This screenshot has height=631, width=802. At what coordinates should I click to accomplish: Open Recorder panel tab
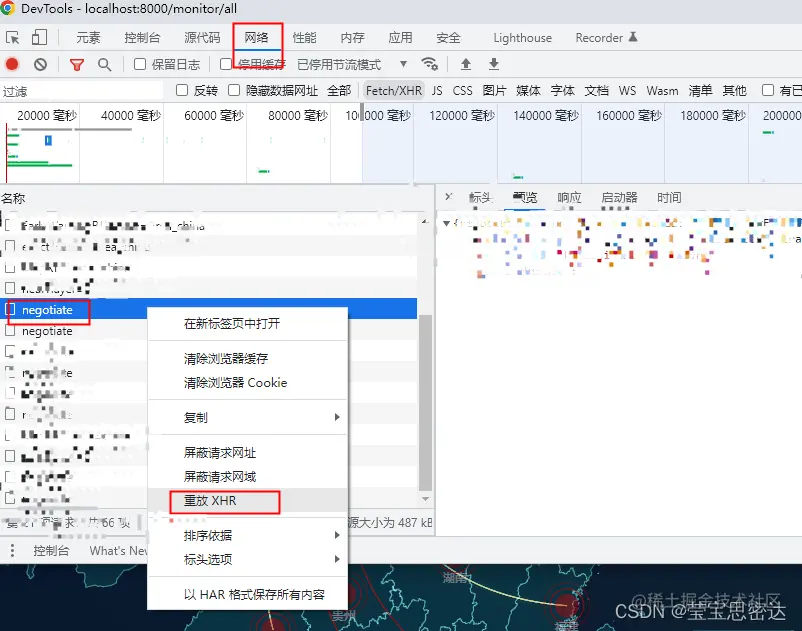(599, 38)
